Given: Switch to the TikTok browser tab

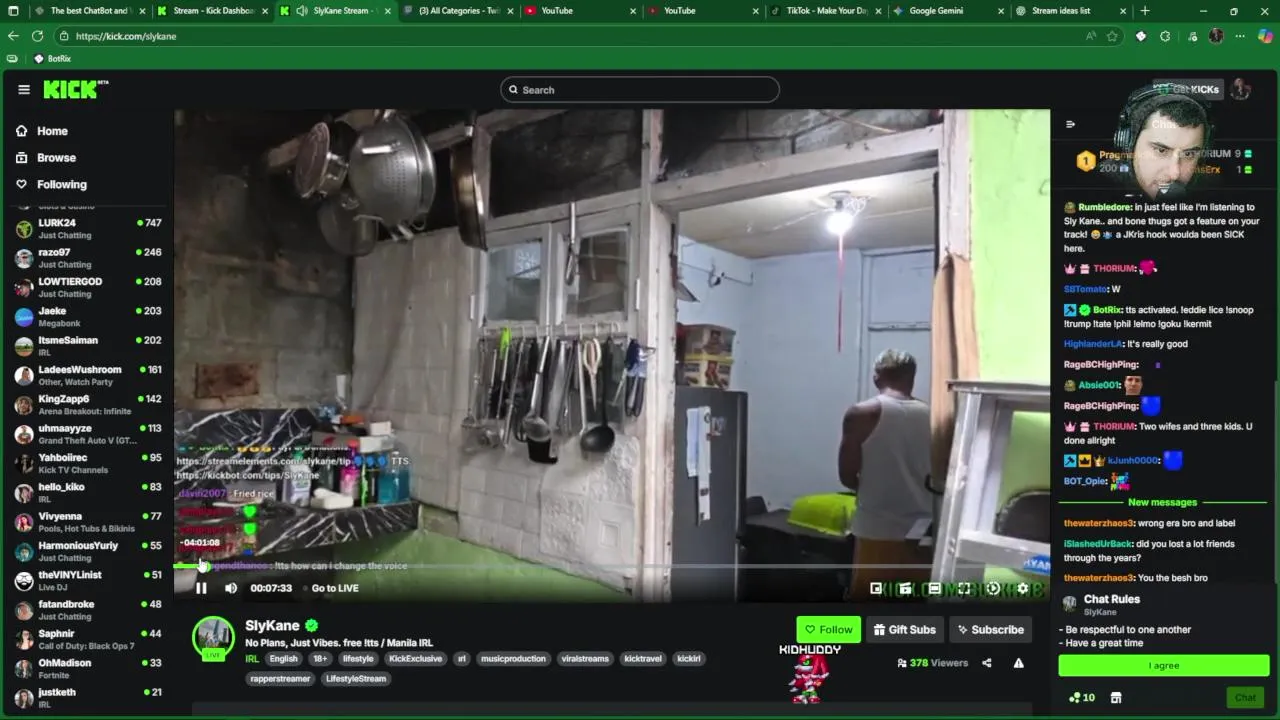Looking at the screenshot, I should [x=826, y=11].
